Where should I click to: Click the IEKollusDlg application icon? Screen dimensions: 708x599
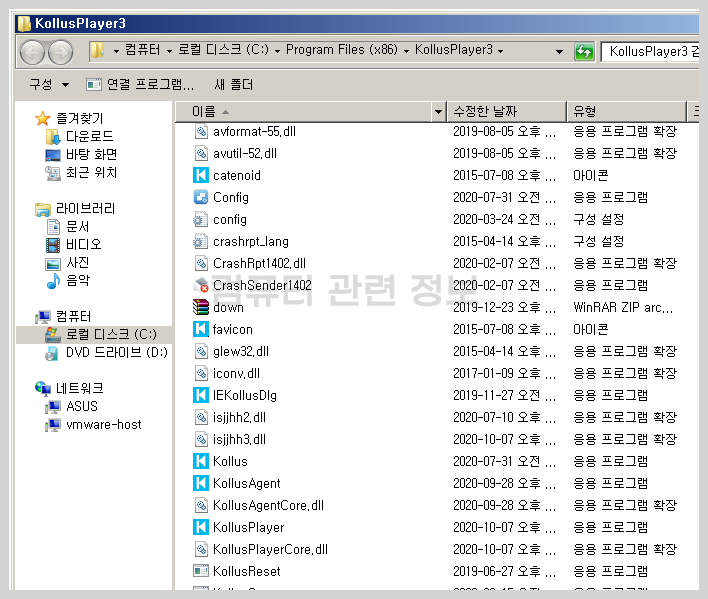(201, 395)
